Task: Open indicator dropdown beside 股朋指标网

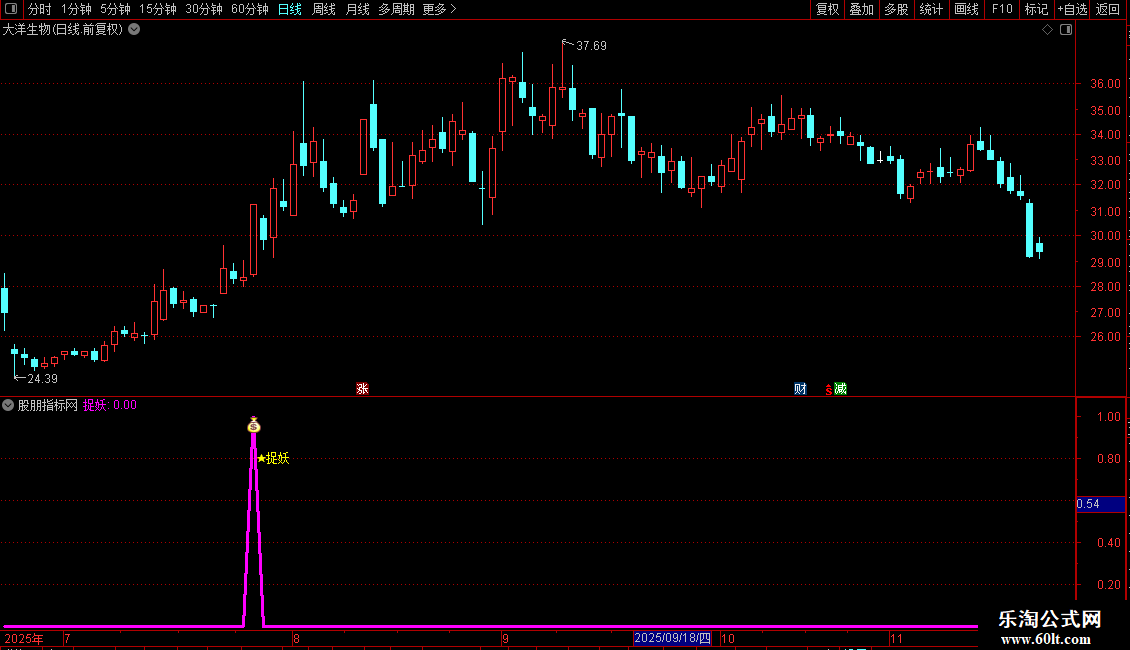Action: click(8, 405)
